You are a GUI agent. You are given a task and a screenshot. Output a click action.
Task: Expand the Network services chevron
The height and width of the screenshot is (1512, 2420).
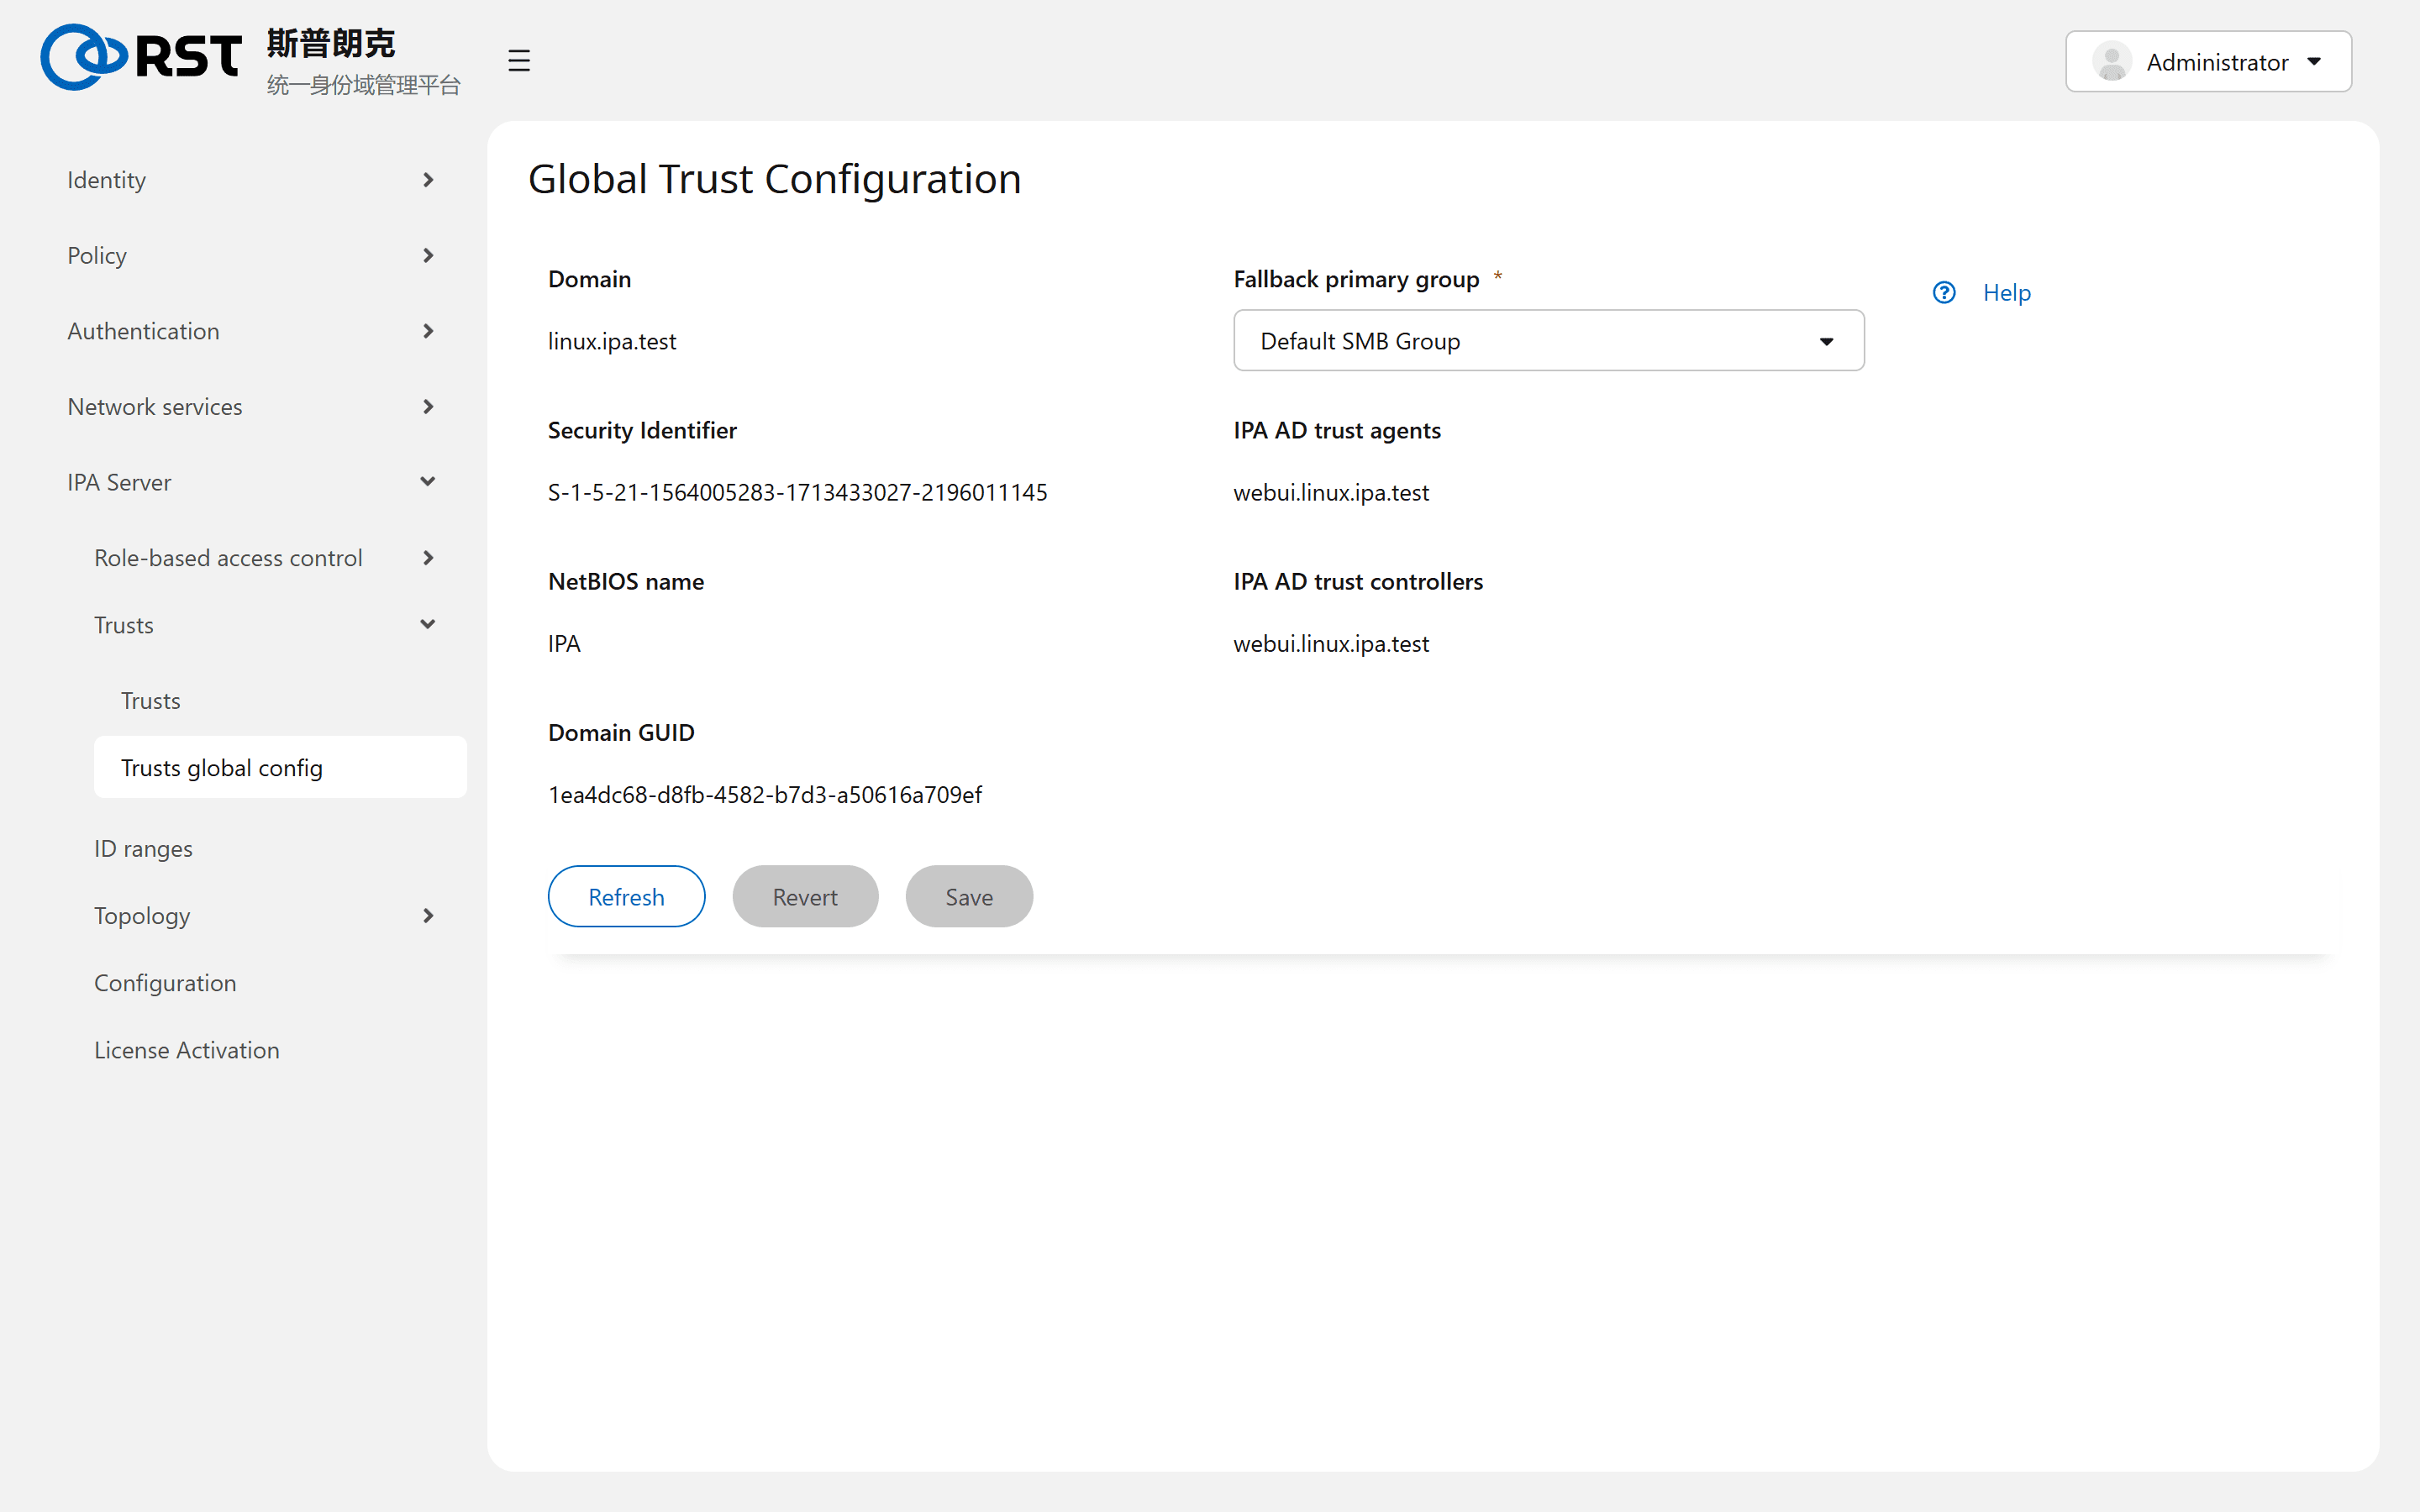click(428, 407)
